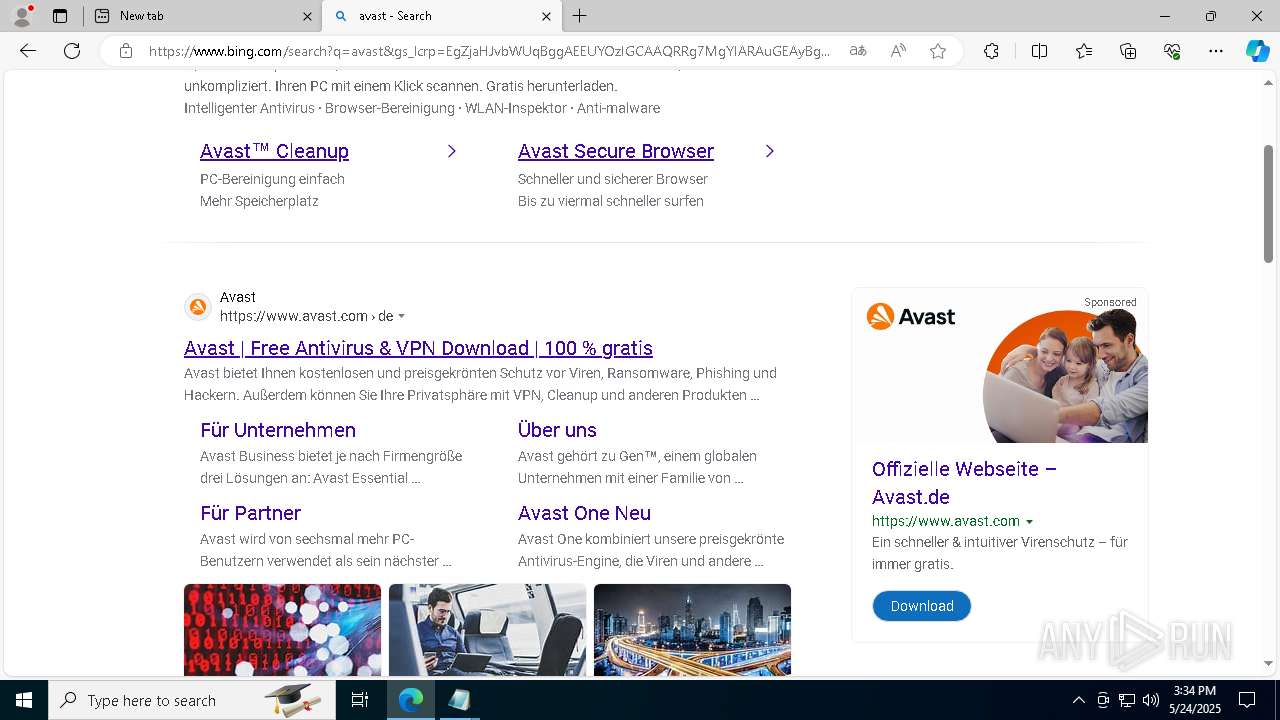Open Settings and more ellipsis menu
Image resolution: width=1280 pixels, height=720 pixels.
(x=1216, y=51)
